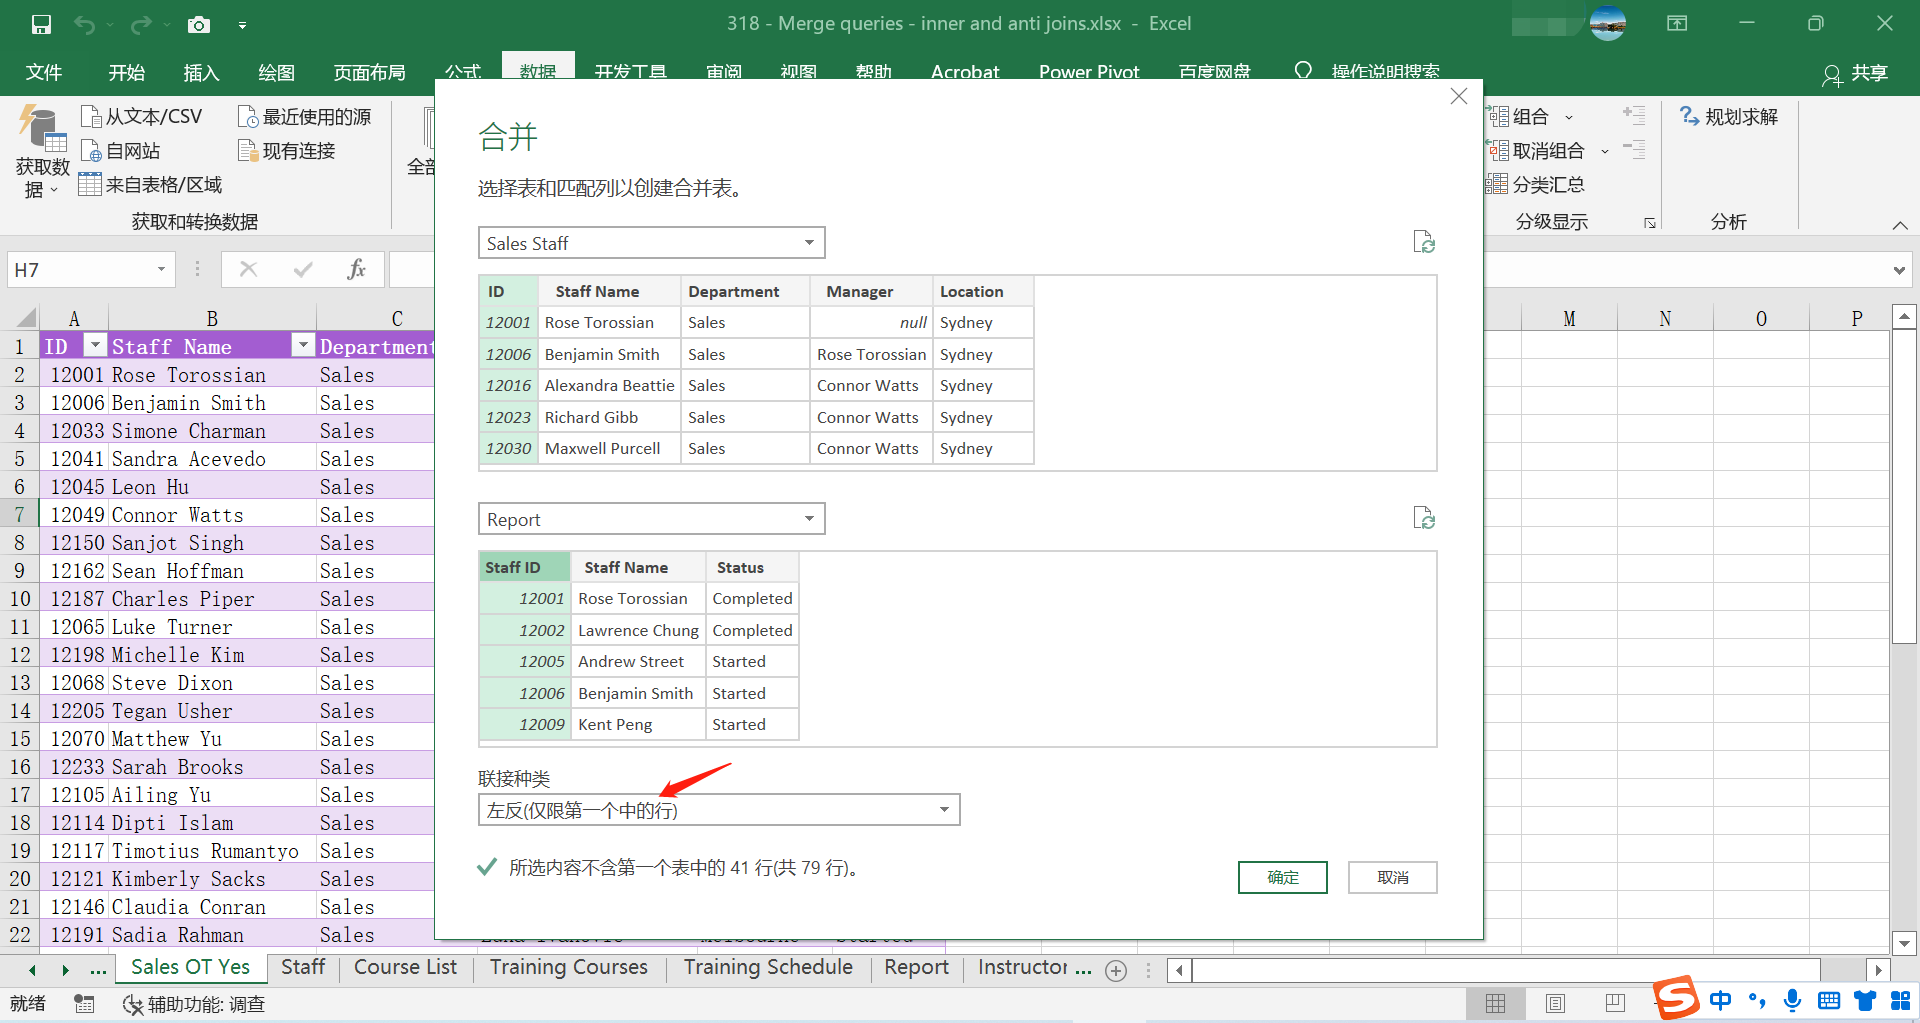Launch the 规划求解 Solver tool
Viewport: 1920px width, 1023px height.
coord(1729,116)
